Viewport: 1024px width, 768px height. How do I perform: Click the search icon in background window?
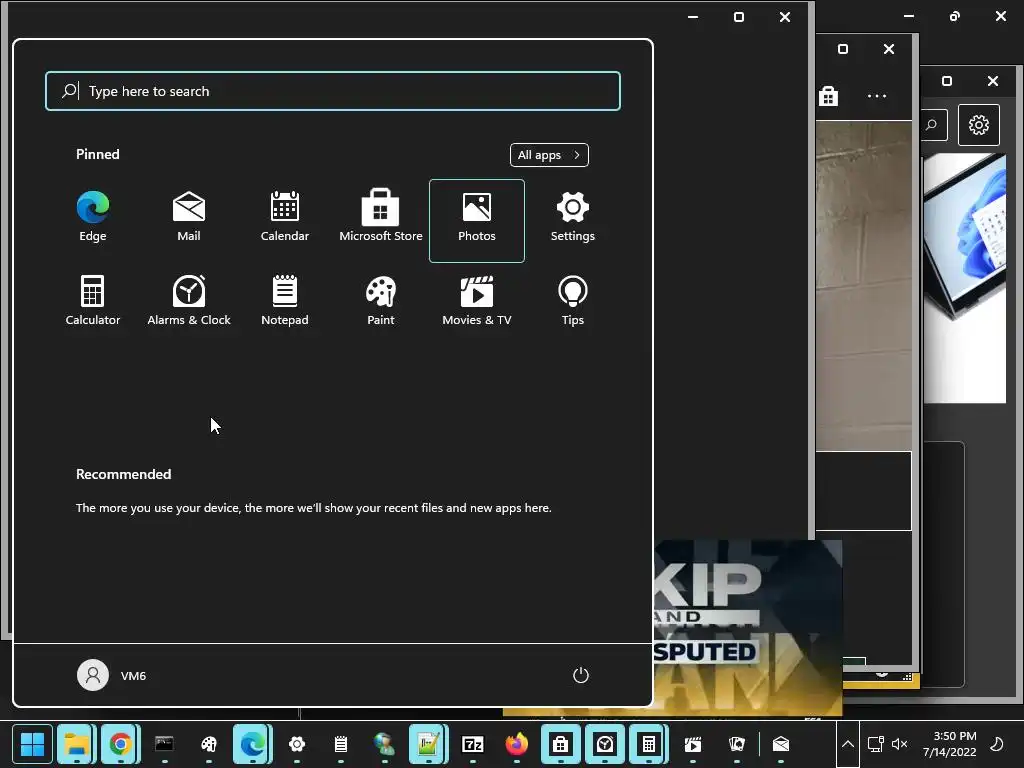pyautogui.click(x=932, y=125)
